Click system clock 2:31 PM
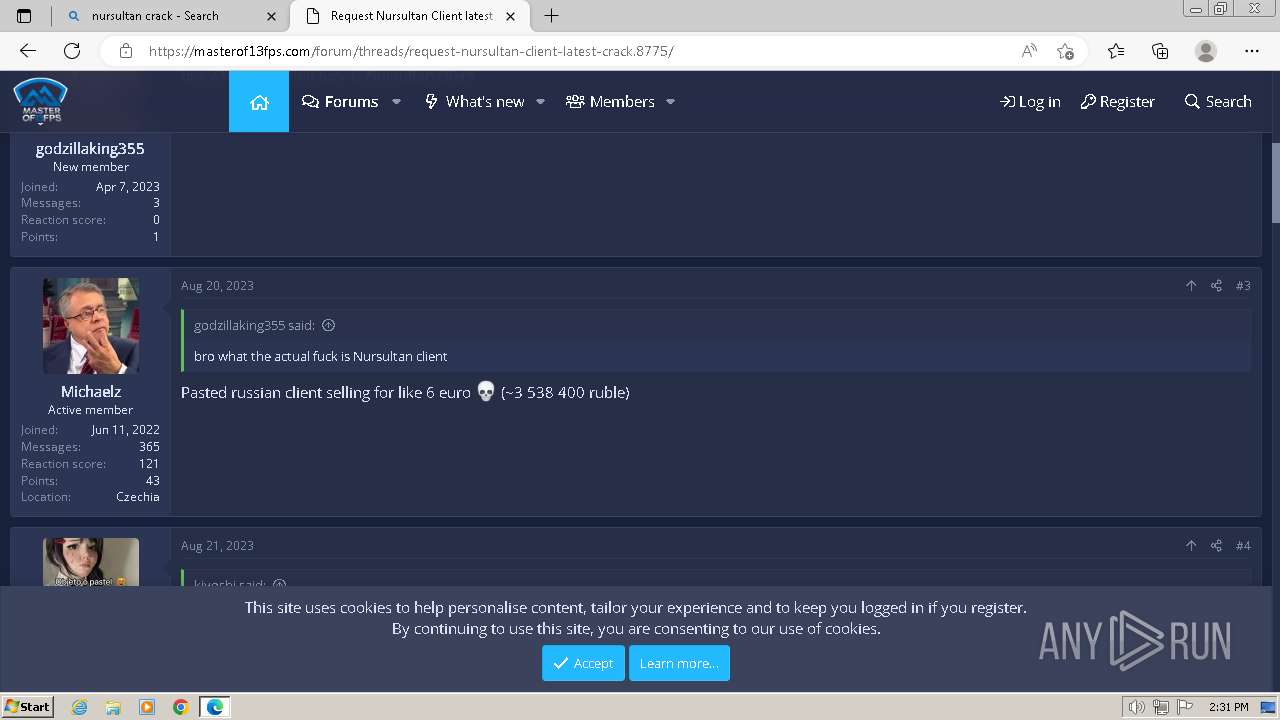This screenshot has width=1280, height=720. (x=1228, y=707)
